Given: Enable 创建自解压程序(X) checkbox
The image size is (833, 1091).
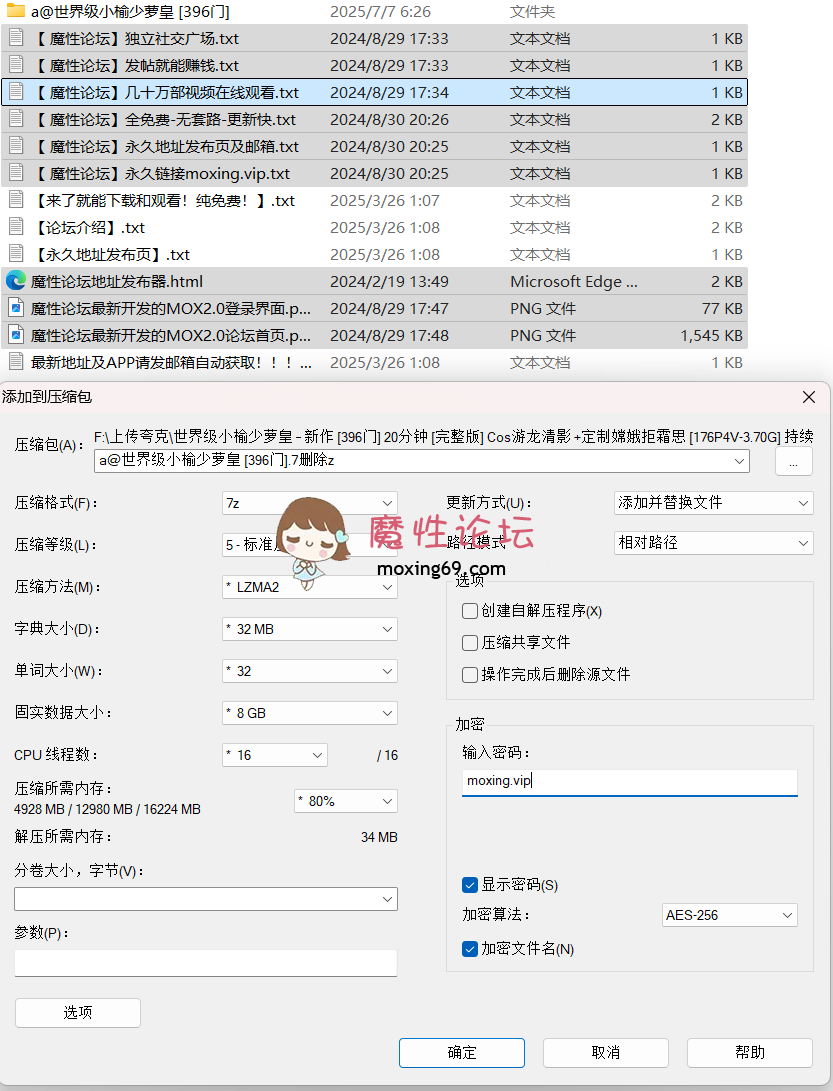Looking at the screenshot, I should point(470,611).
